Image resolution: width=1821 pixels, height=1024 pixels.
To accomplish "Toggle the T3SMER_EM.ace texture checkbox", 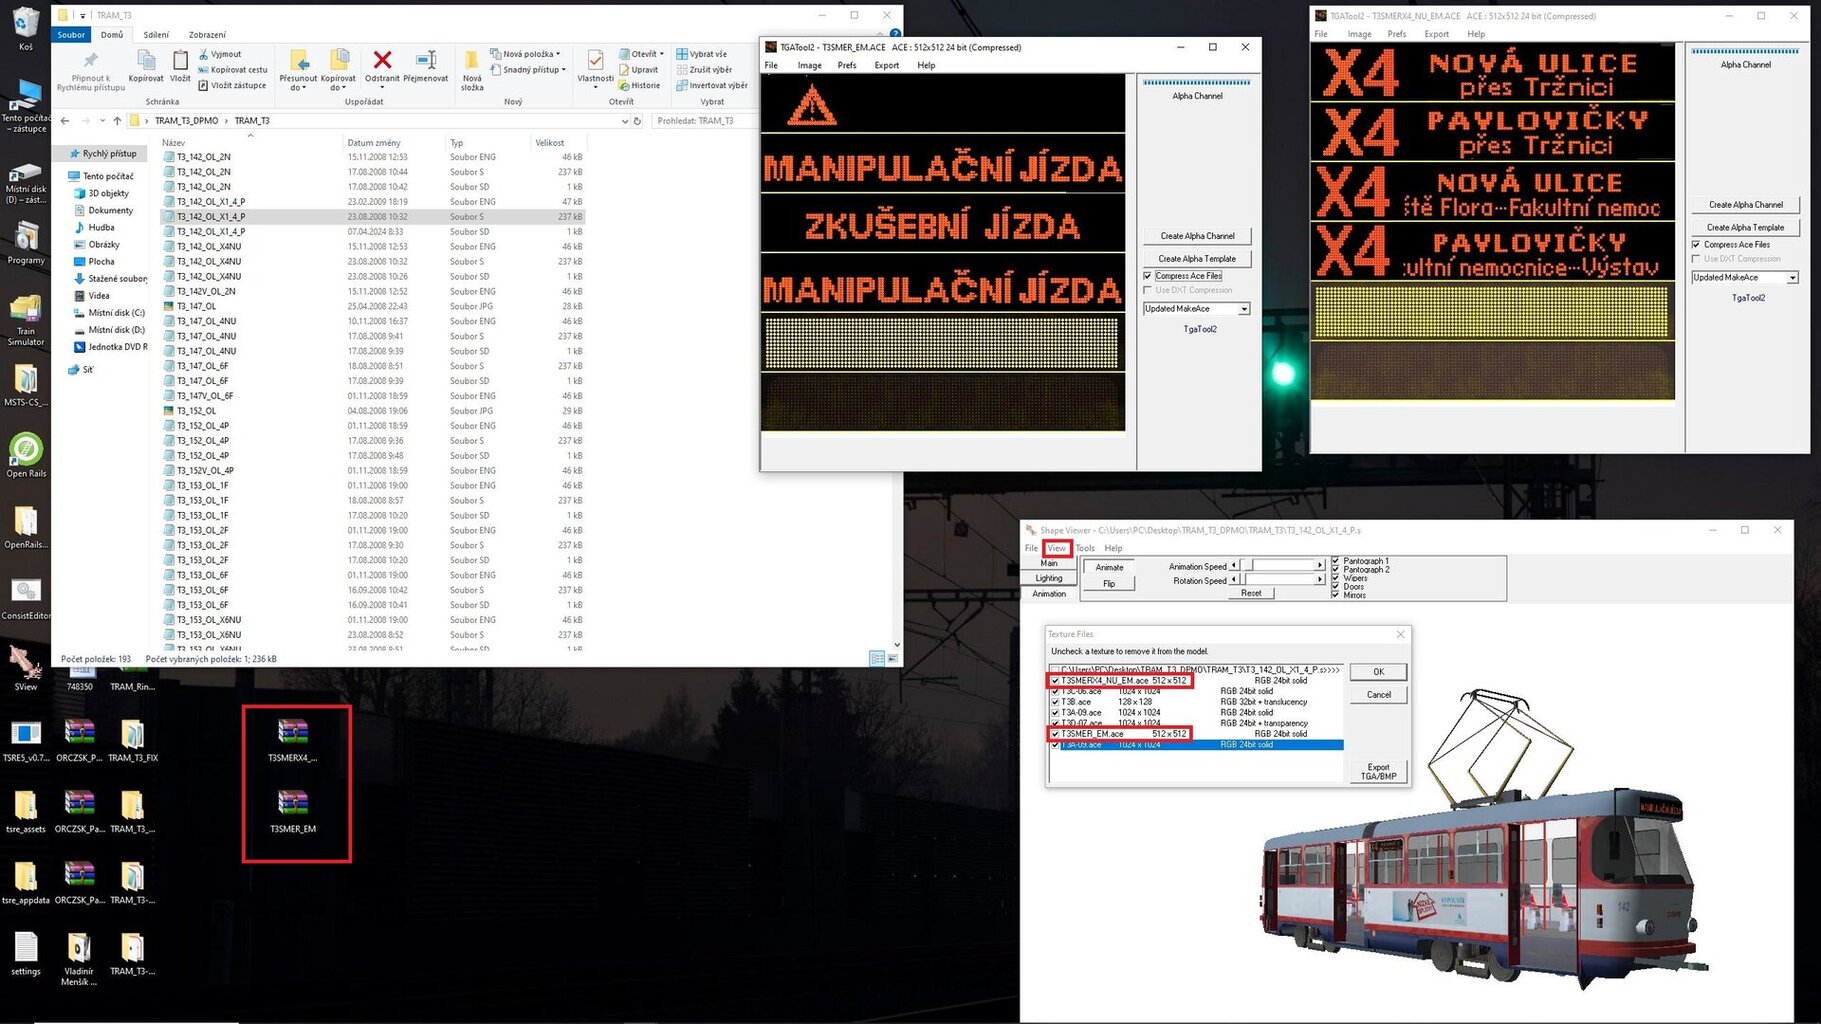I will pos(1055,734).
